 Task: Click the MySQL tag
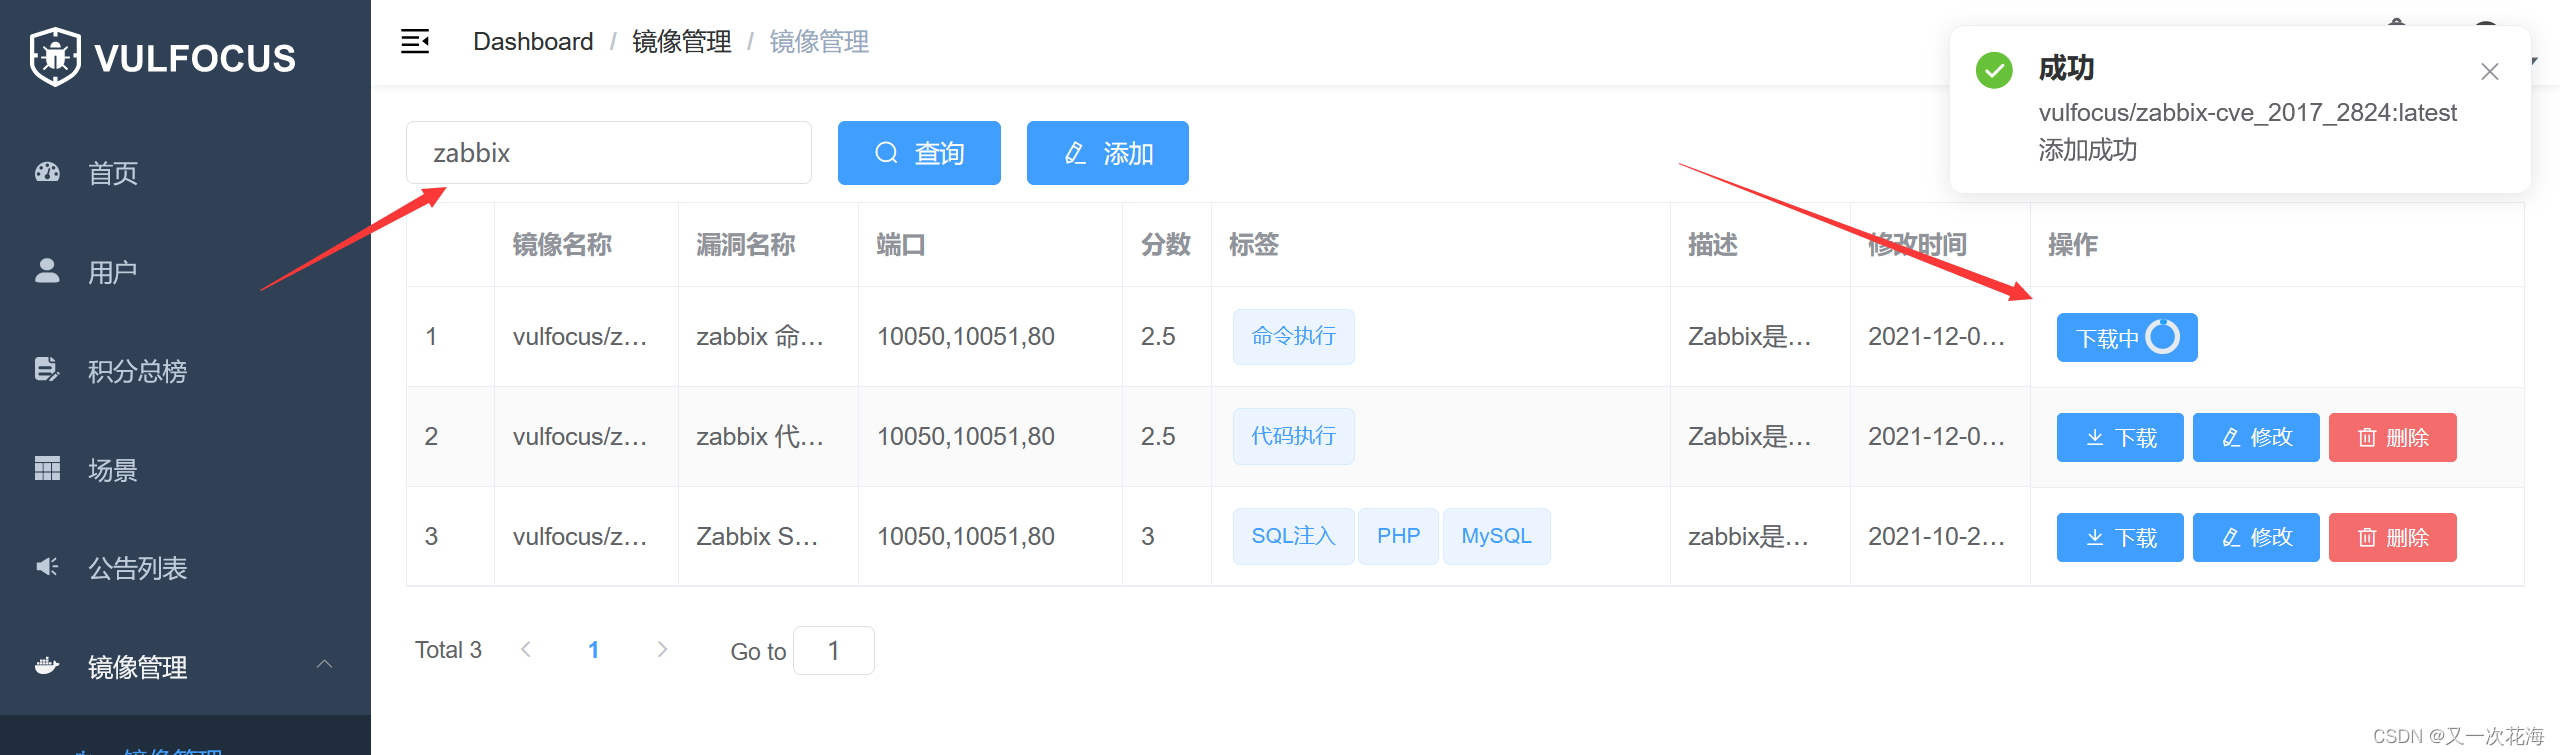click(1496, 537)
